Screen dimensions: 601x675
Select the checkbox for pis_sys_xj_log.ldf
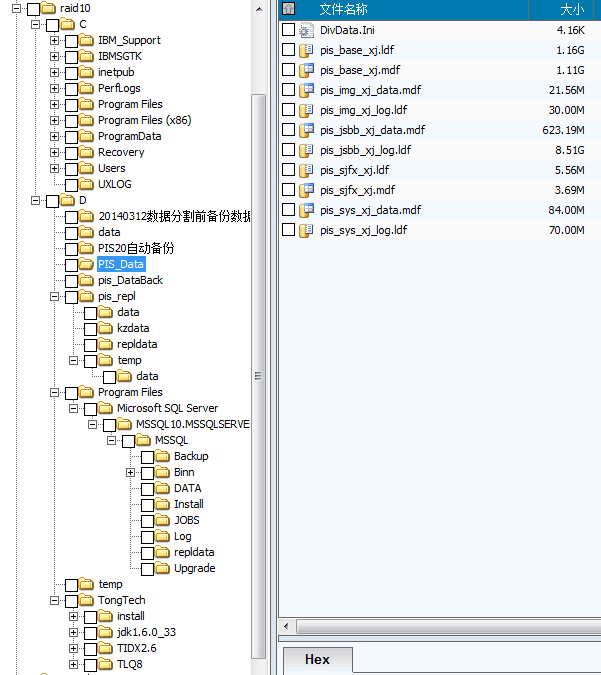(289, 230)
